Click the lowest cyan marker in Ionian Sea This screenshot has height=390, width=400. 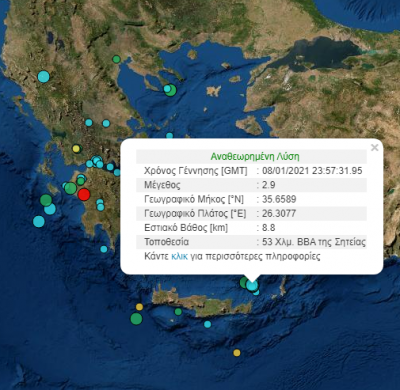pos(39,221)
